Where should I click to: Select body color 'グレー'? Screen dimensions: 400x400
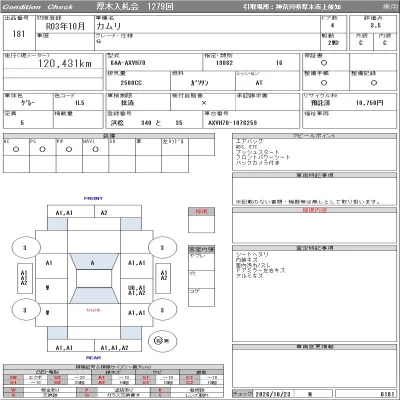[x=28, y=103]
